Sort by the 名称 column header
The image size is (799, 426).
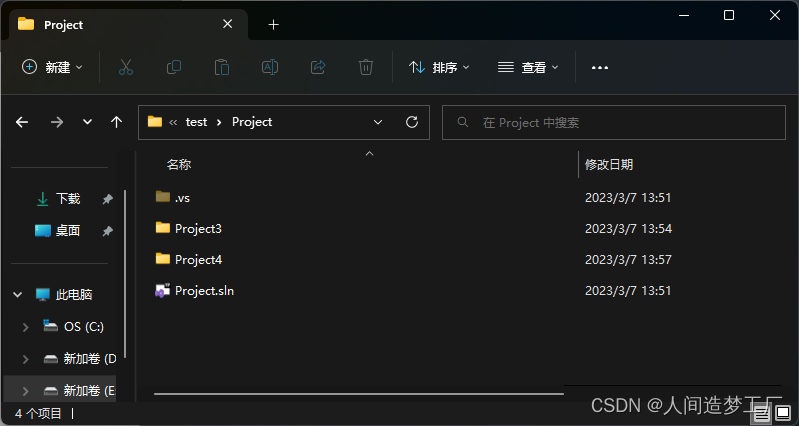click(179, 165)
